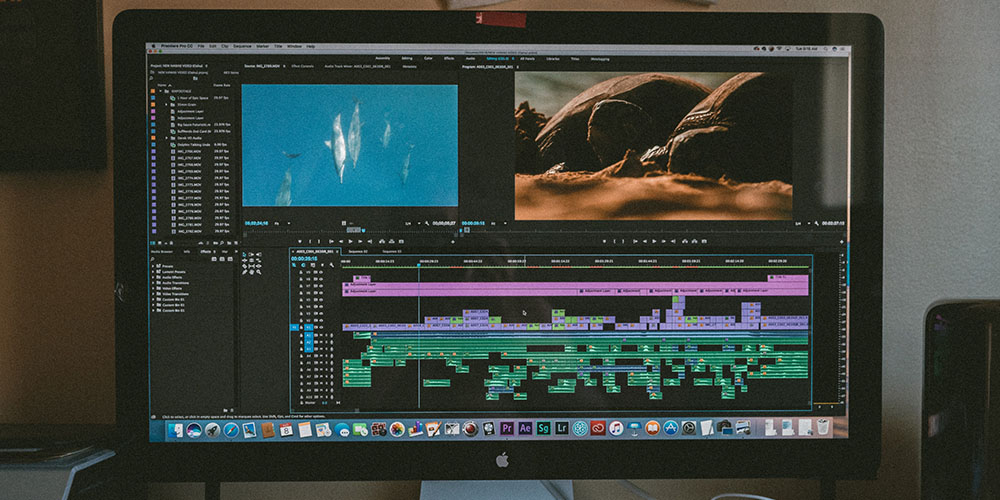Click orange label swatch of 35mm Grain bin
The width and height of the screenshot is (1000, 500).
pyautogui.click(x=152, y=105)
